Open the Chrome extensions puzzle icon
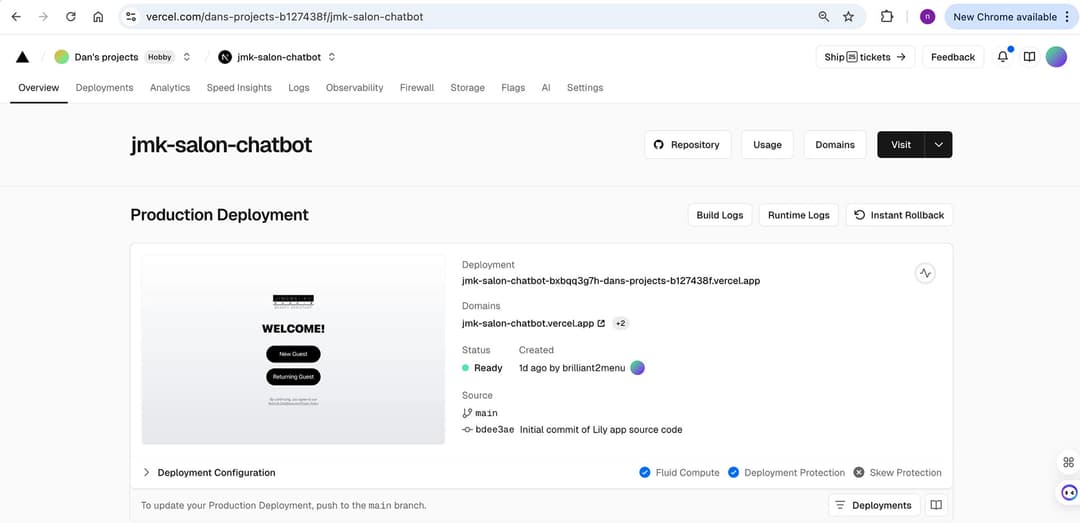 point(887,17)
